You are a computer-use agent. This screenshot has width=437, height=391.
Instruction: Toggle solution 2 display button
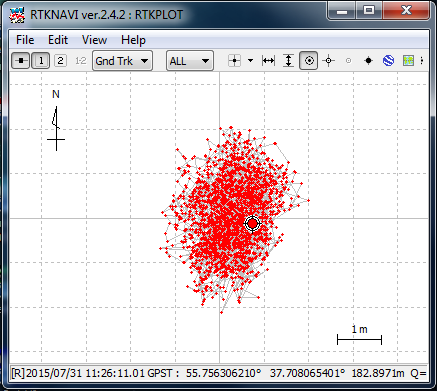point(60,61)
